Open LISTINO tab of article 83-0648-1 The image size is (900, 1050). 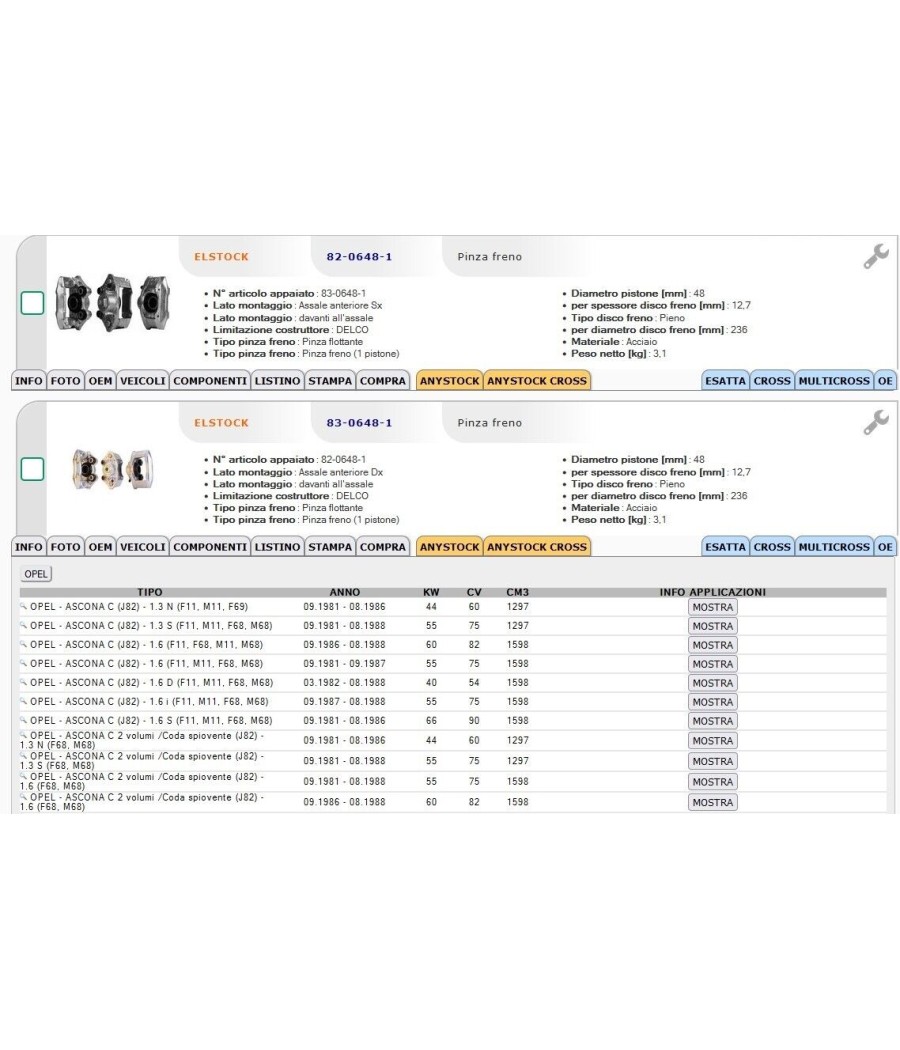(277, 547)
